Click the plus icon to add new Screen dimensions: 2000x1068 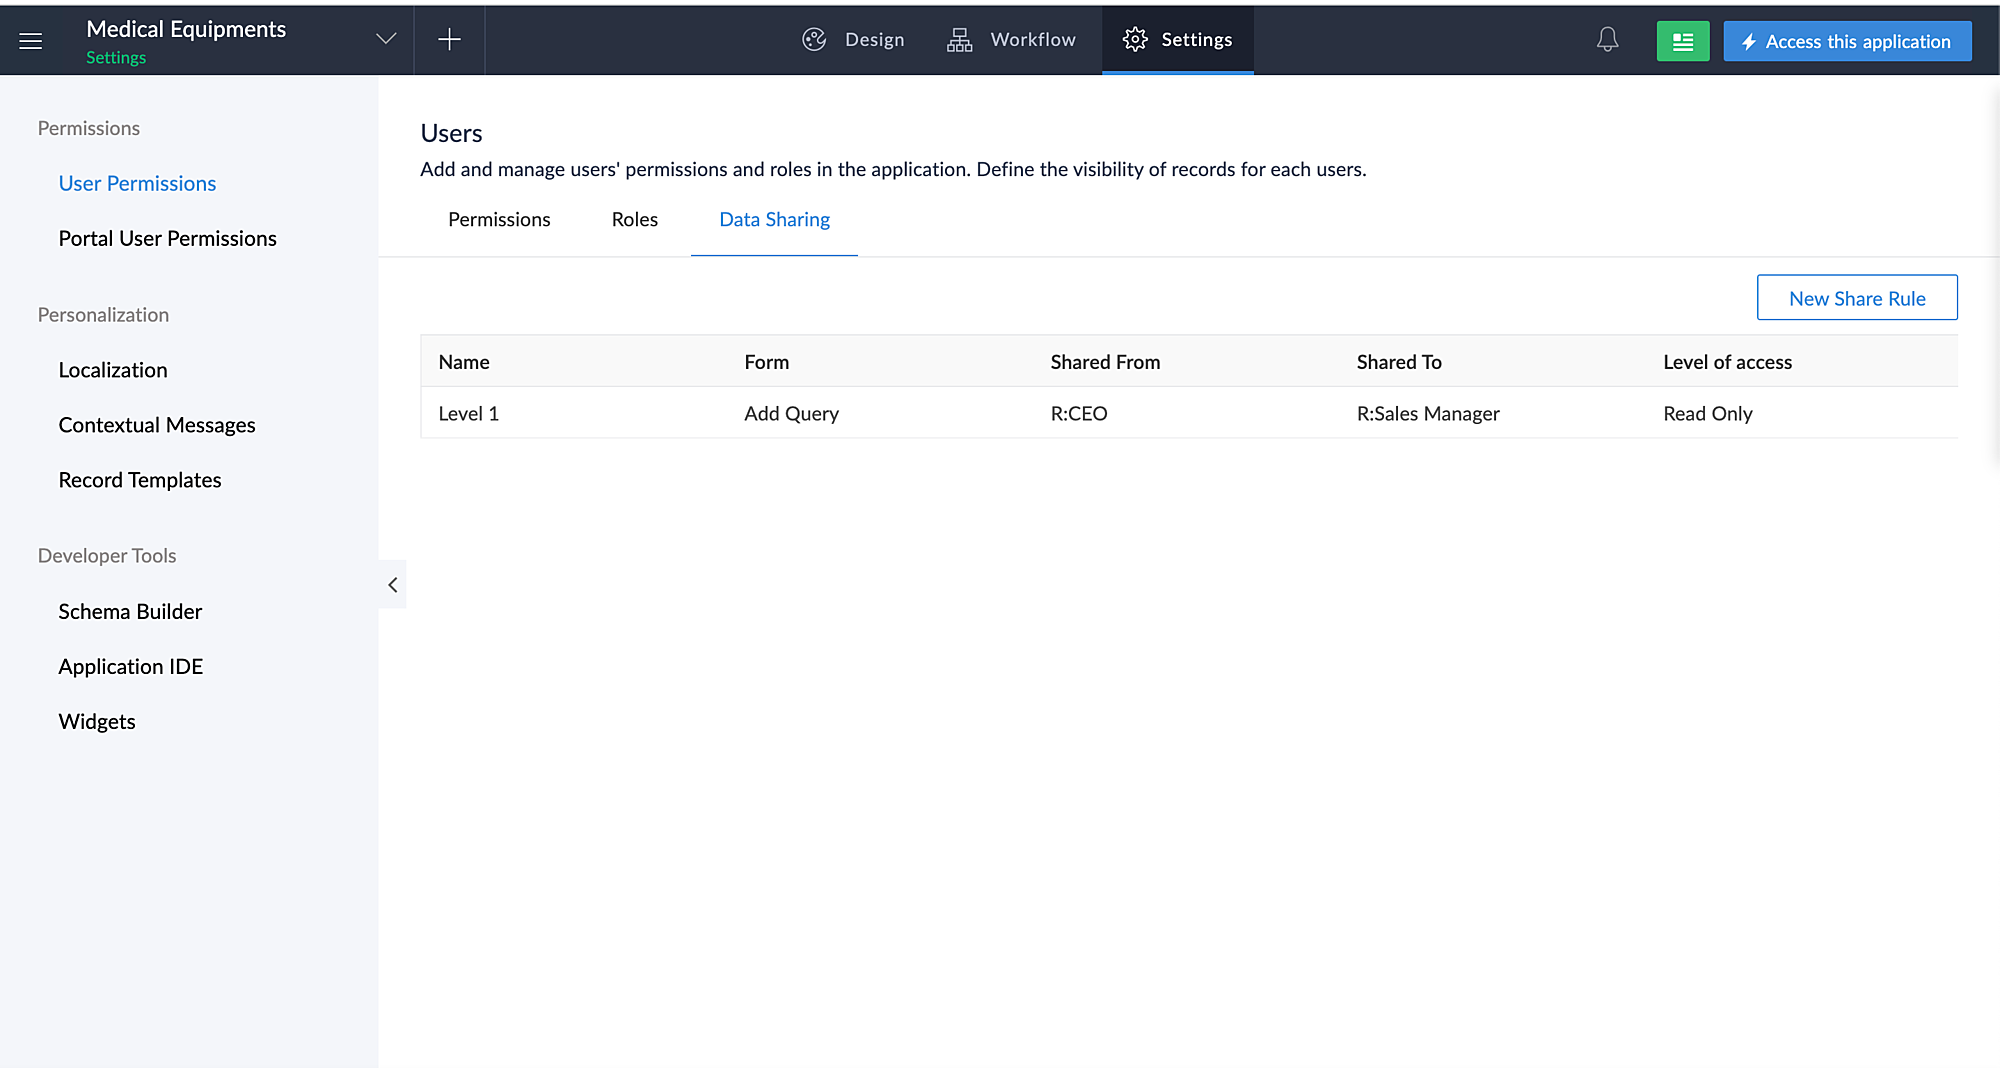tap(449, 40)
